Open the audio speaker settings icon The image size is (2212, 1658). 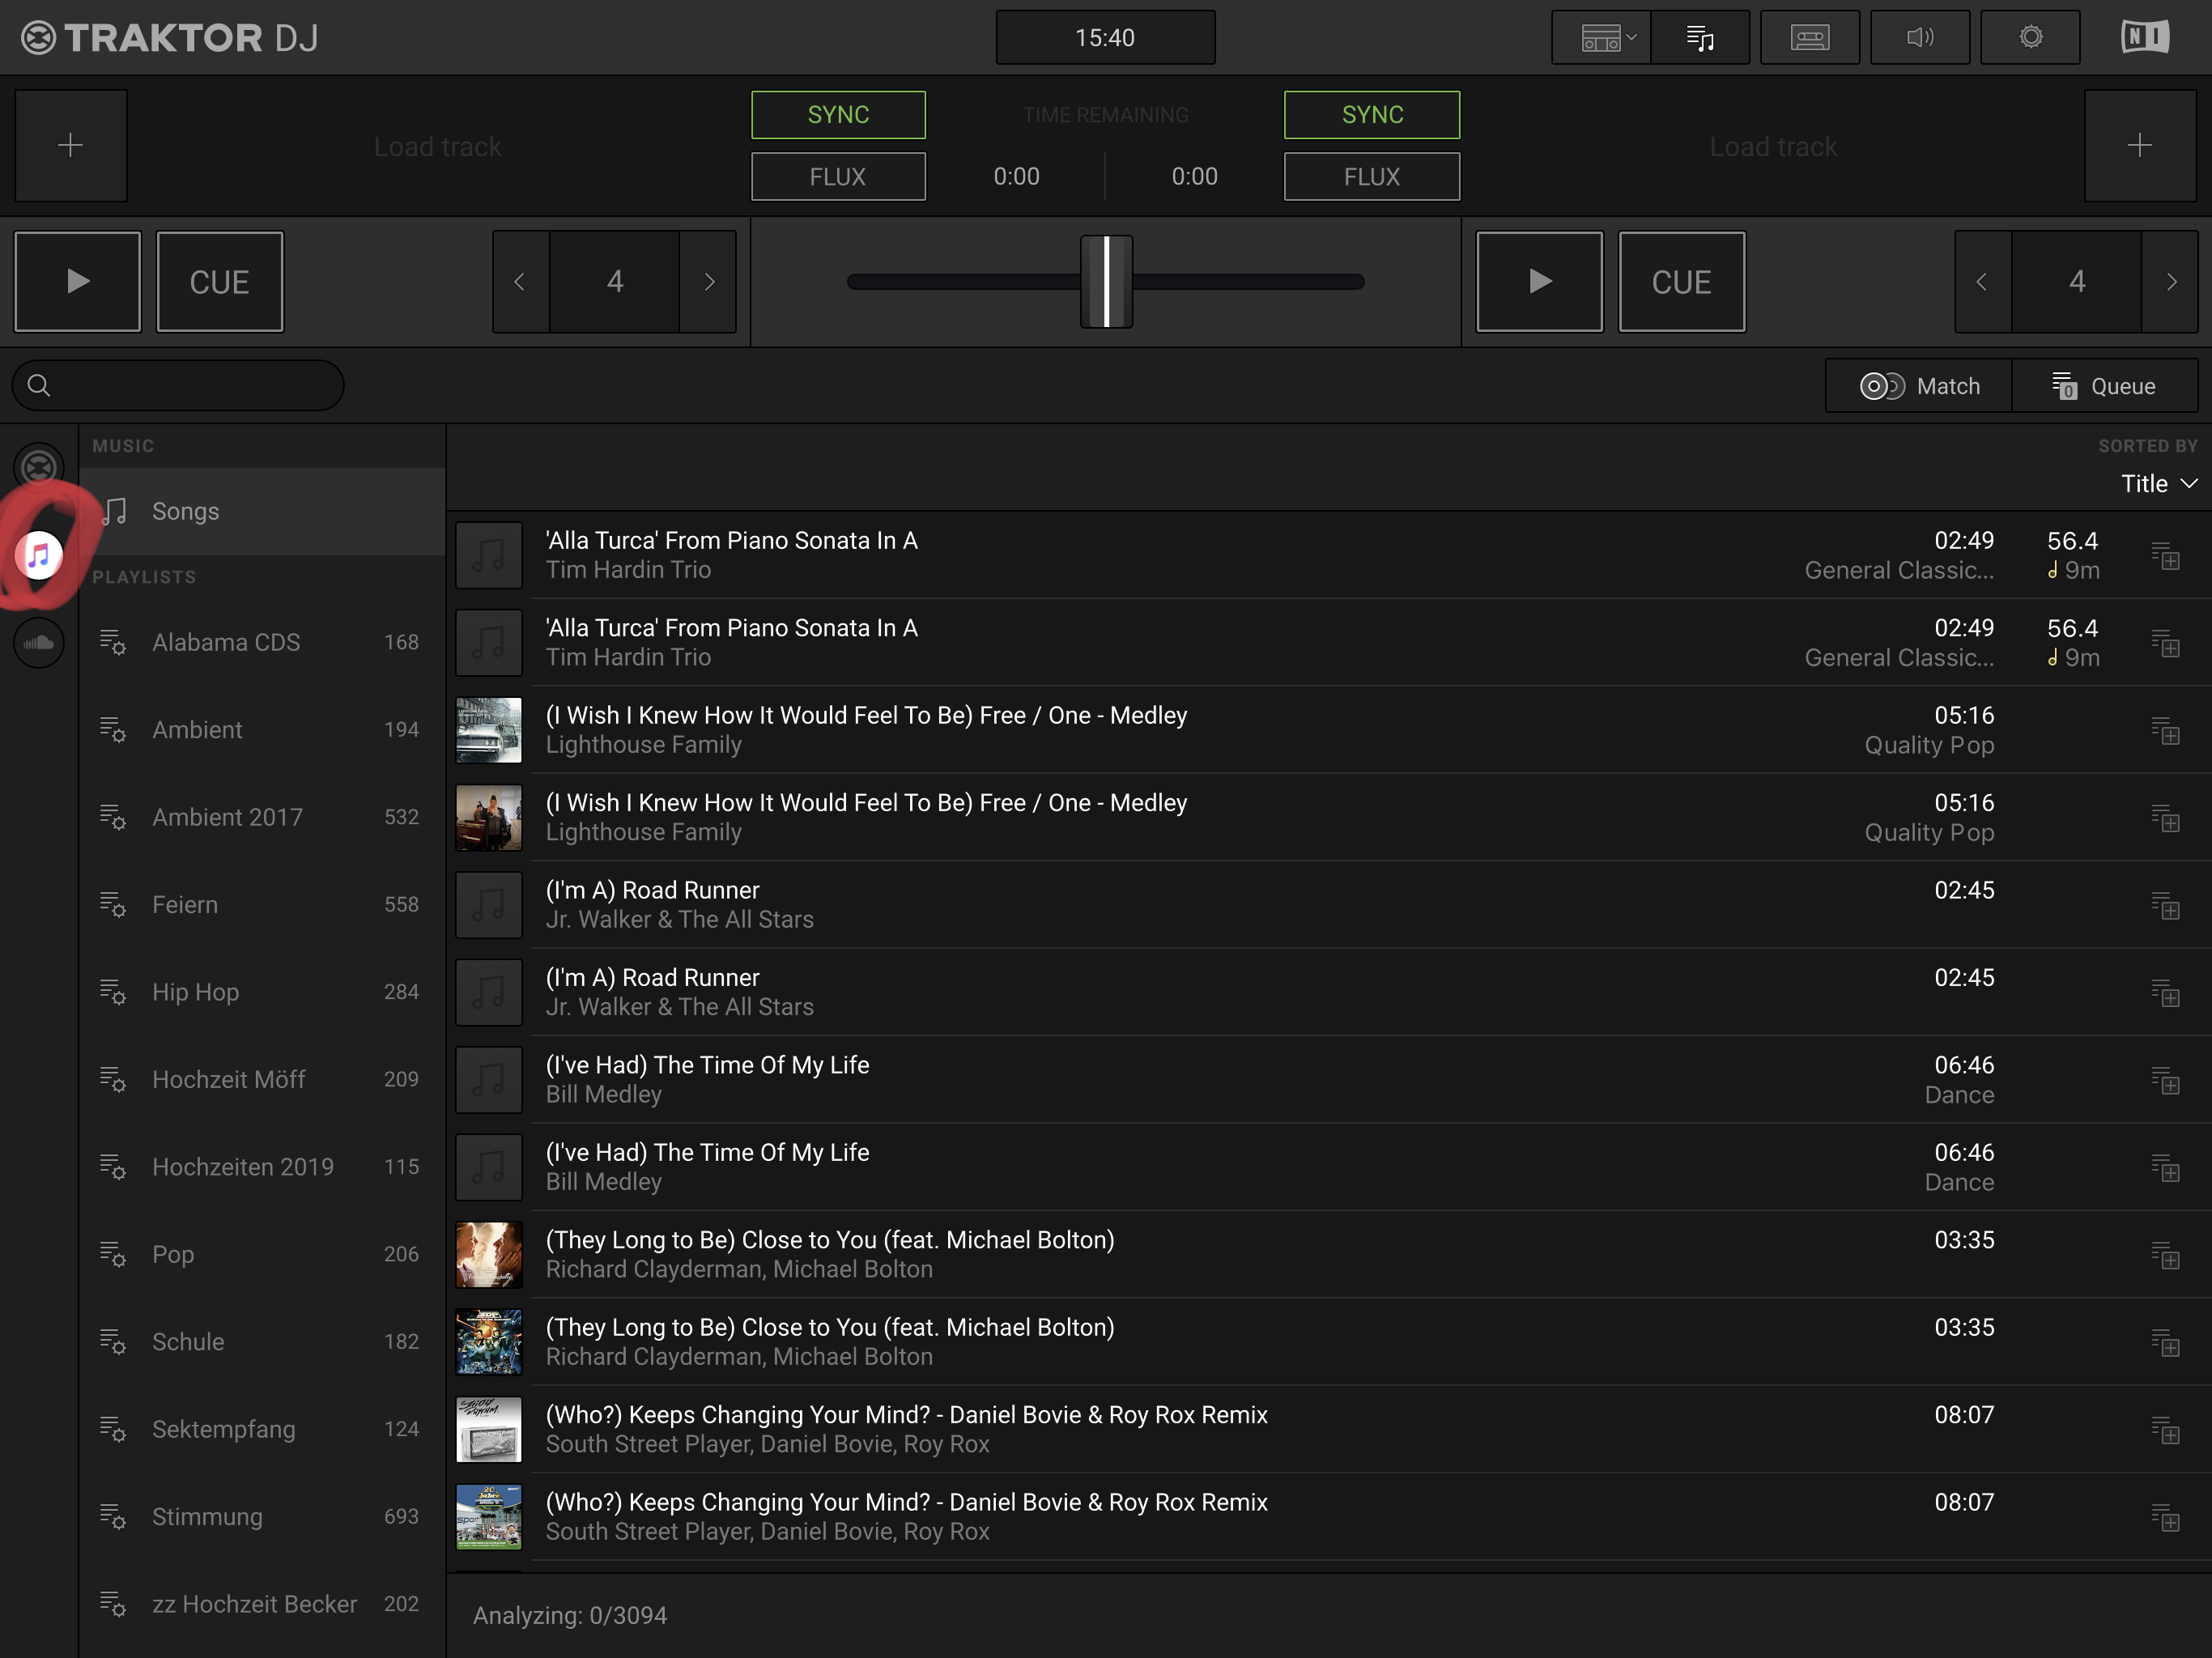(1919, 38)
